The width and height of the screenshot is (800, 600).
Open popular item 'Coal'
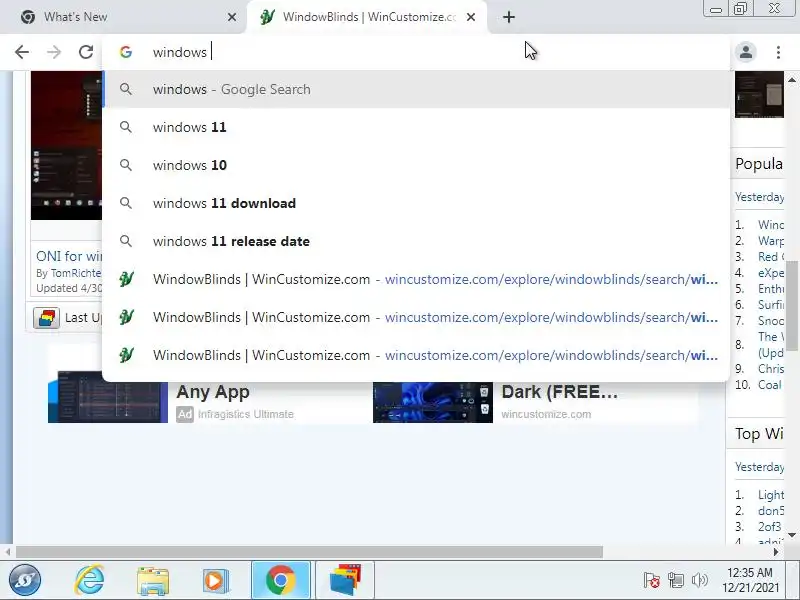pyautogui.click(x=769, y=385)
